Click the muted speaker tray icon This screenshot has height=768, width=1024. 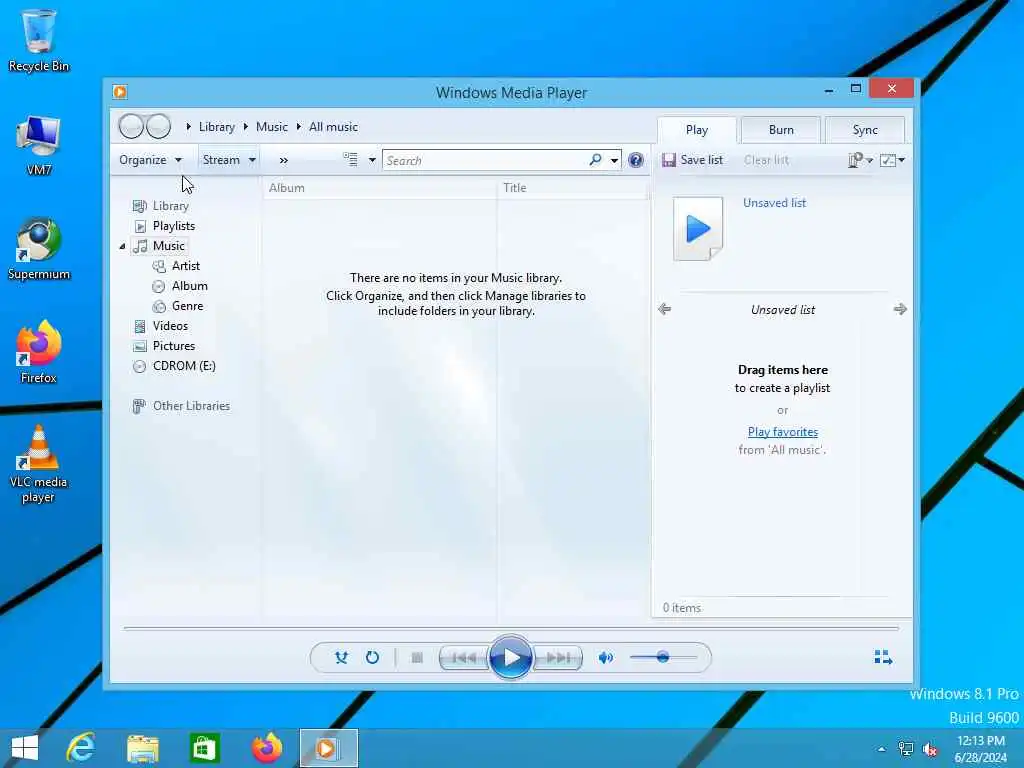[929, 749]
